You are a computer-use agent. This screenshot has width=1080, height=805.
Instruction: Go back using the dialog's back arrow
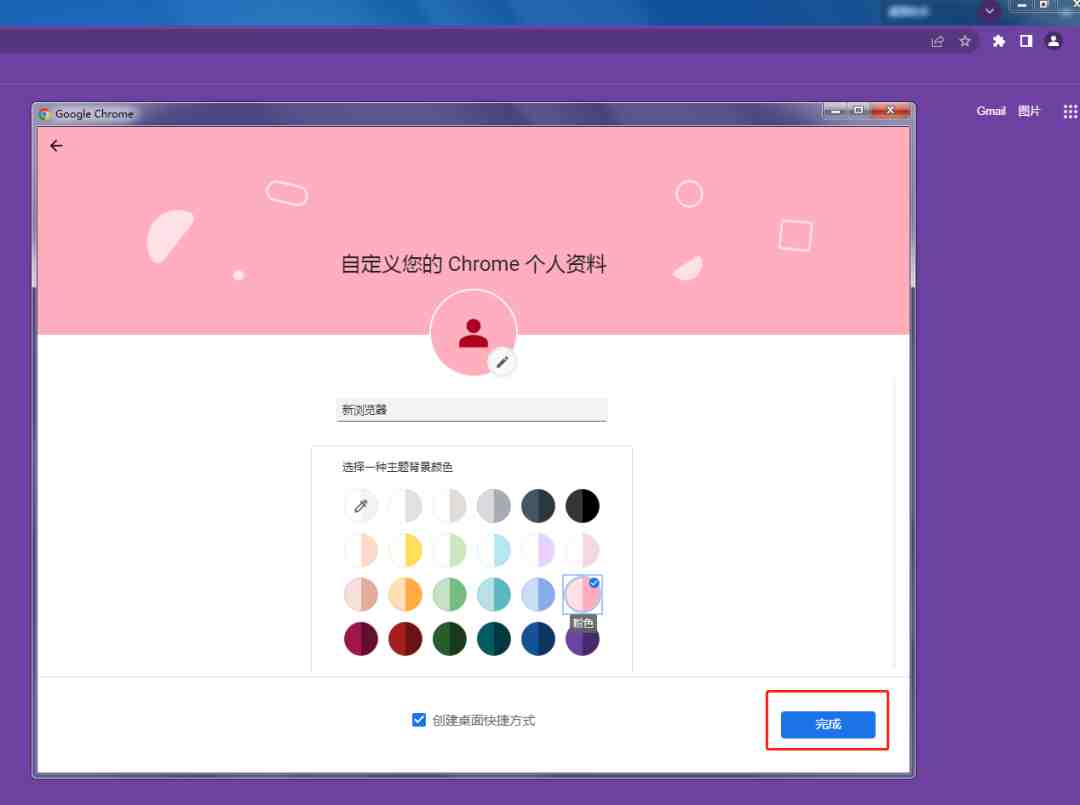click(x=56, y=146)
